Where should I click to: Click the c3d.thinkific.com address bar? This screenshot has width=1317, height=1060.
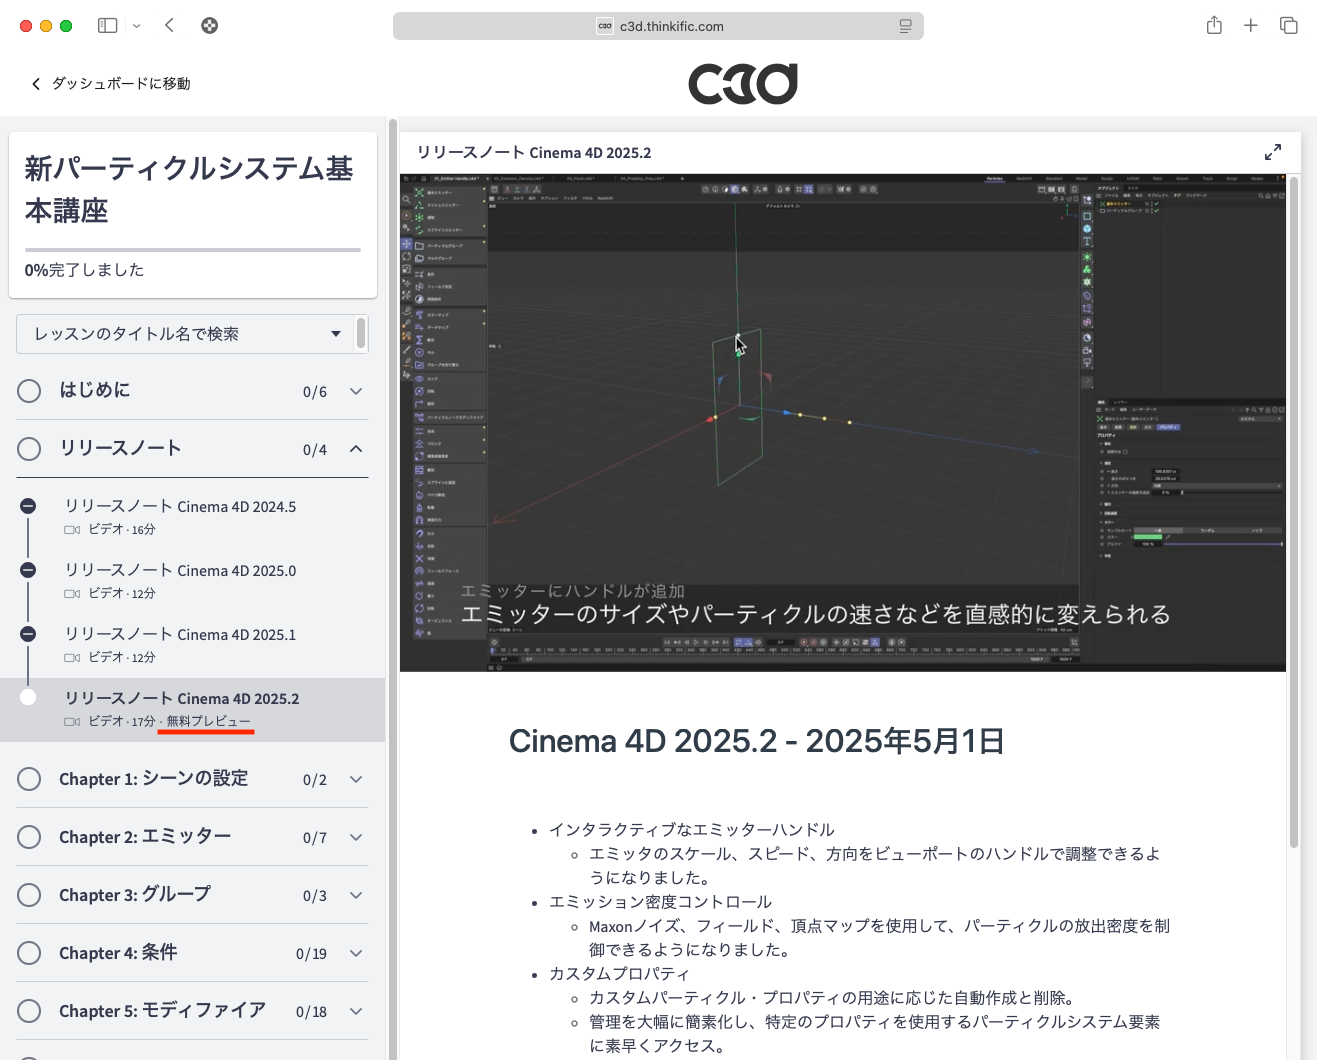pos(658,26)
